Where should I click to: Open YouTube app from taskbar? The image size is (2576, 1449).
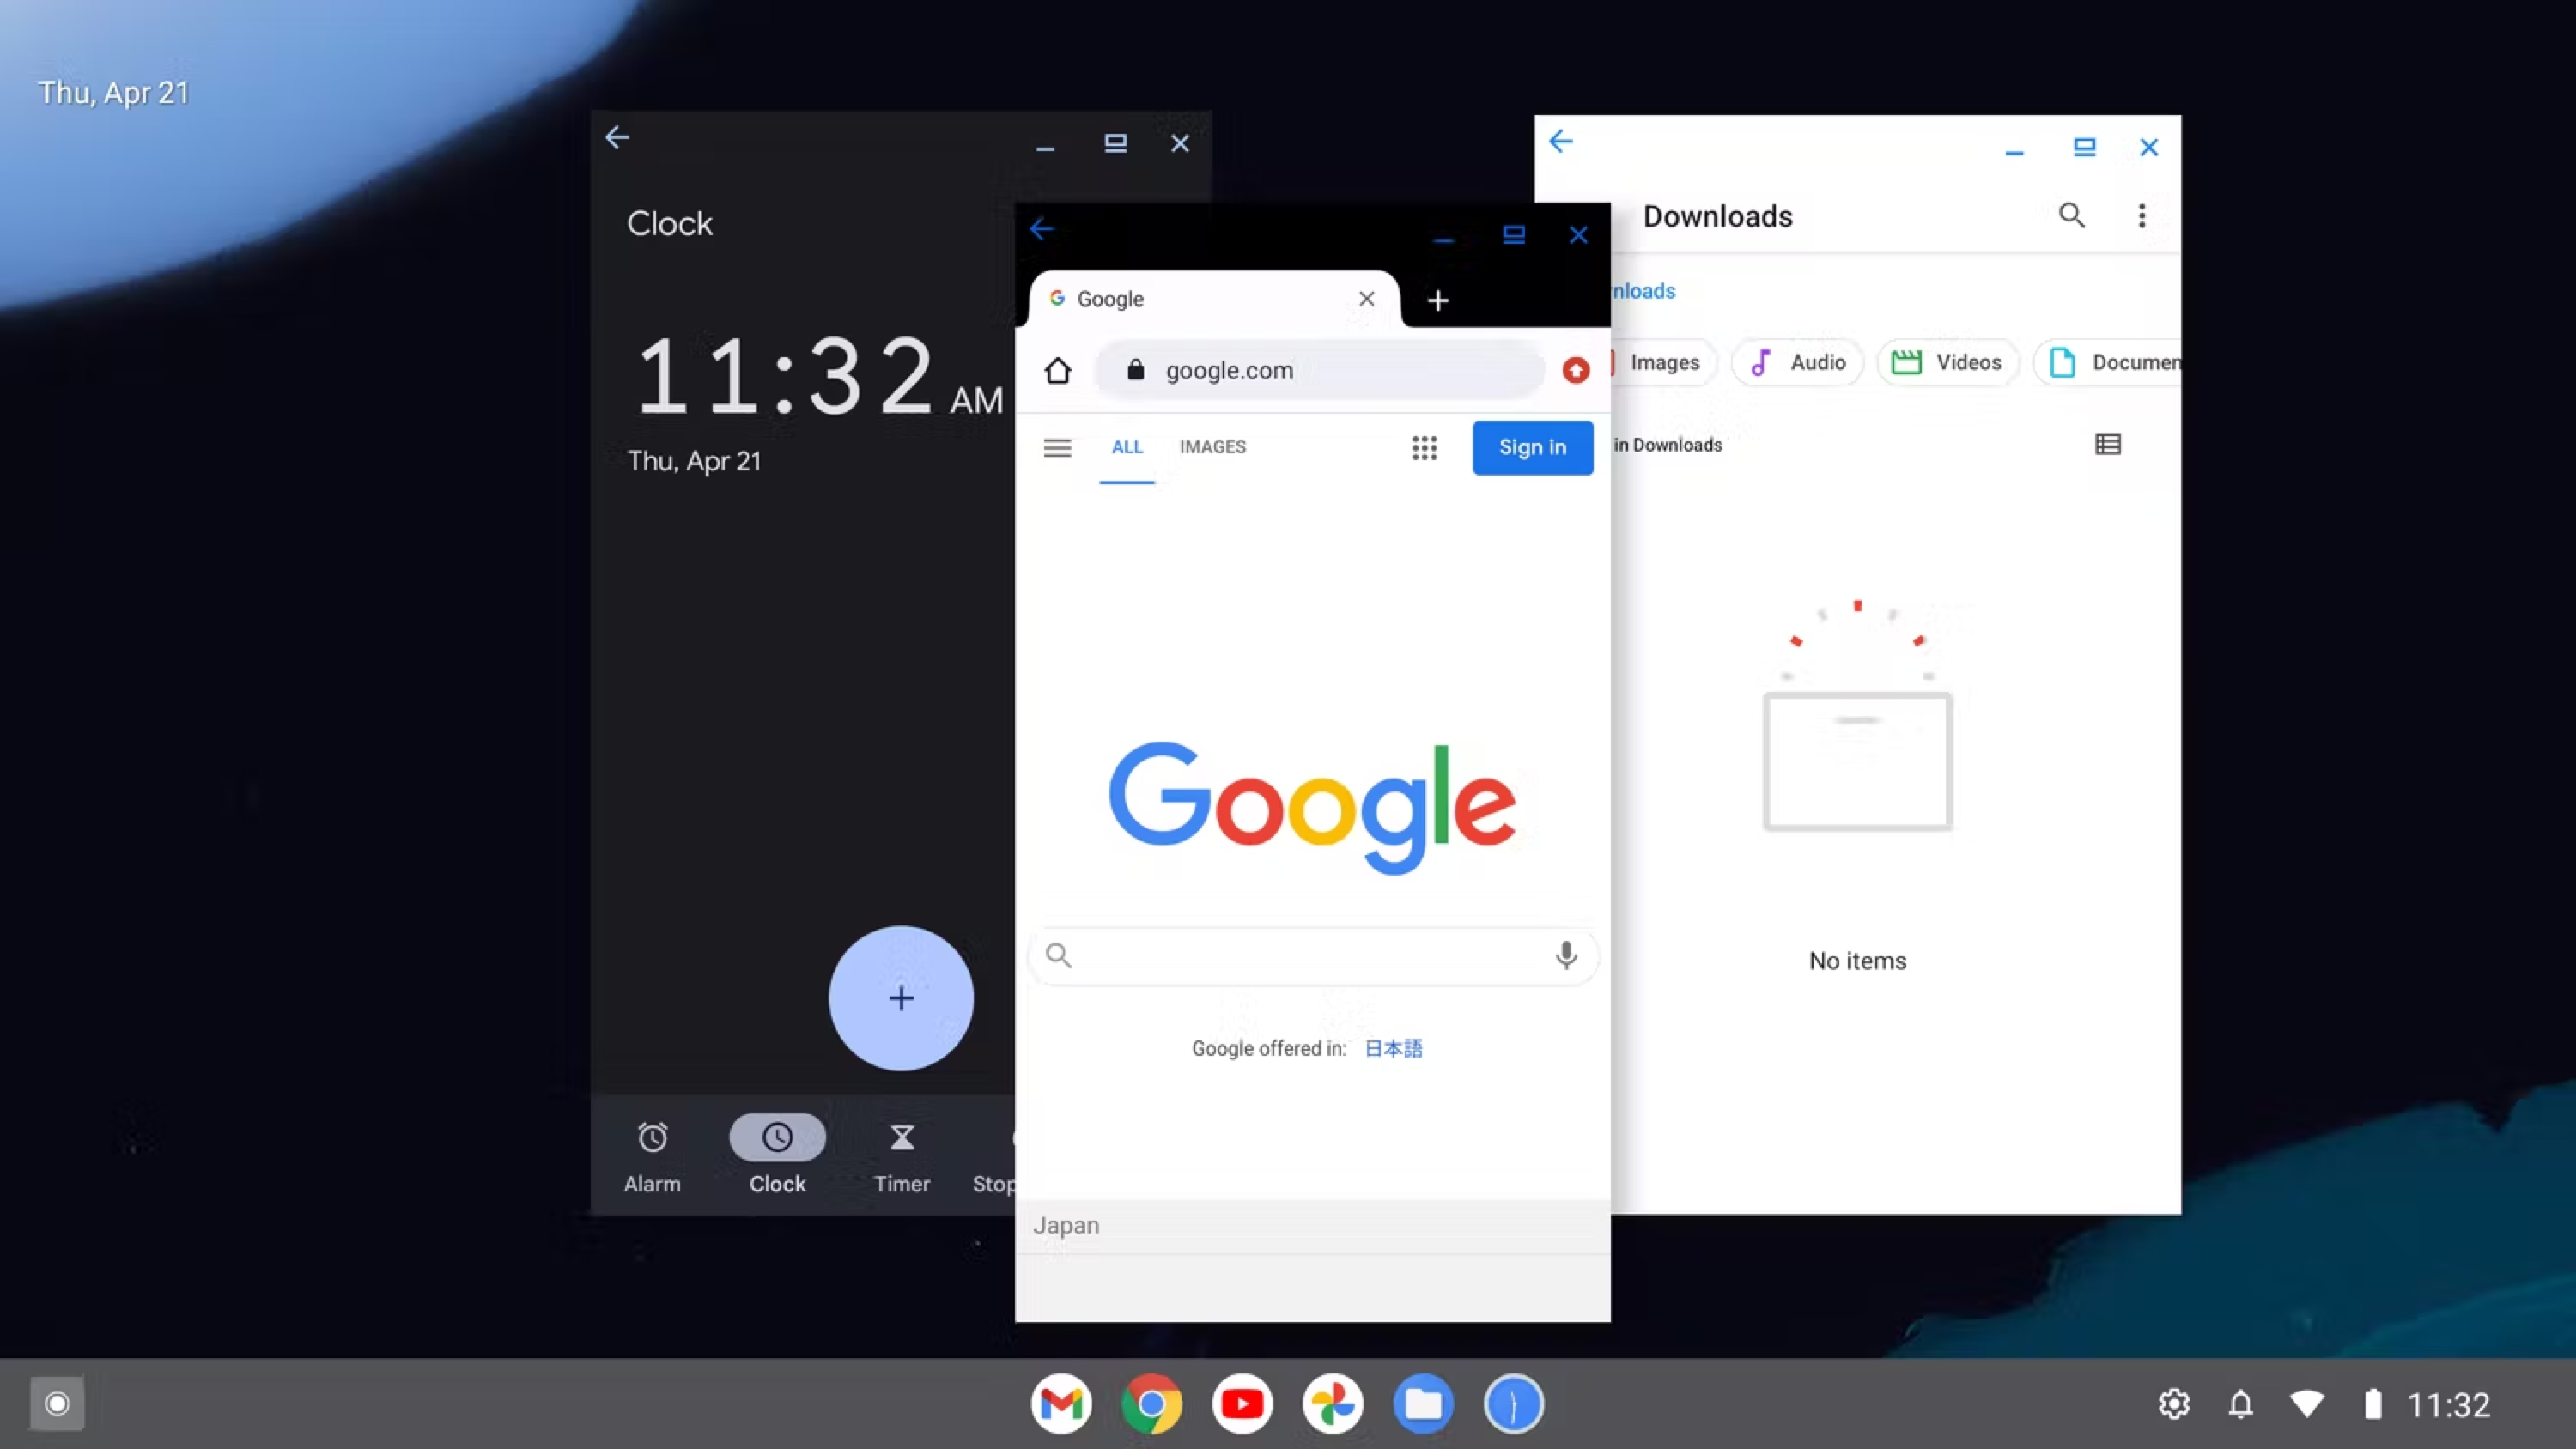(1242, 1403)
